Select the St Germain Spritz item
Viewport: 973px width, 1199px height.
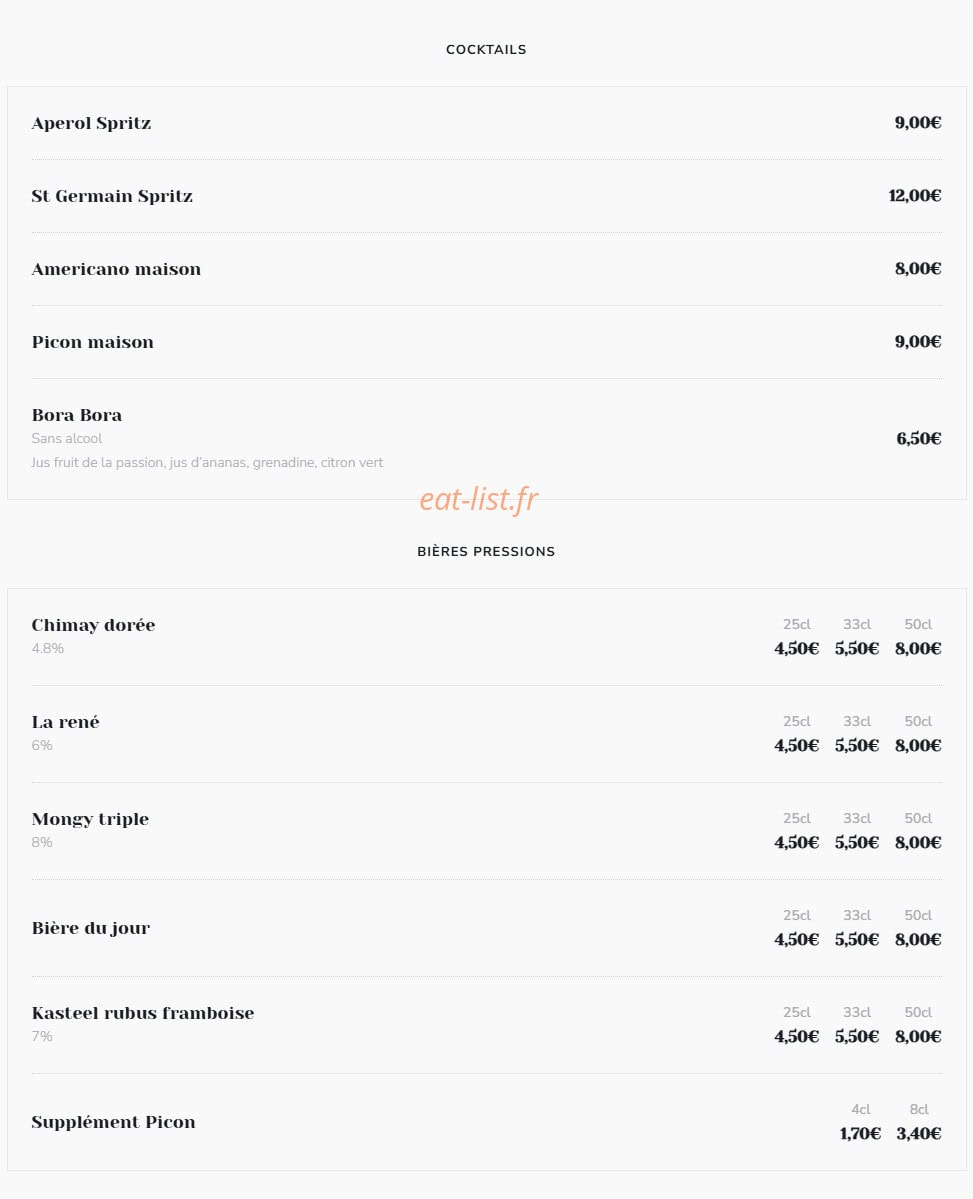click(x=112, y=196)
